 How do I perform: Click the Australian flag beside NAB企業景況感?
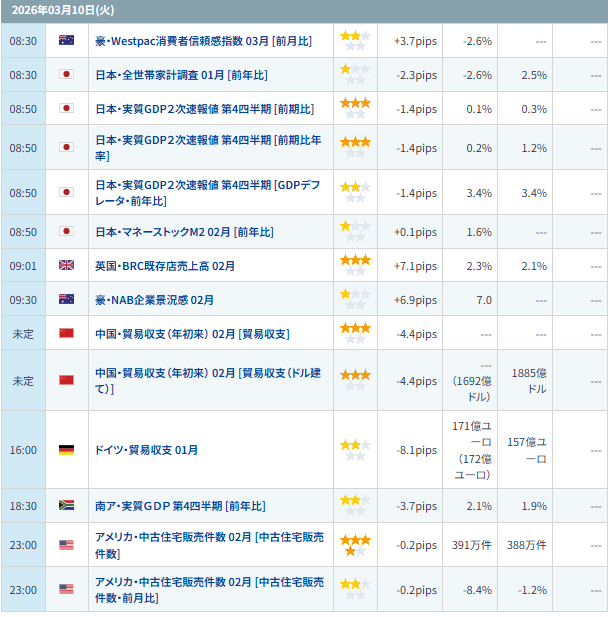pos(67,299)
